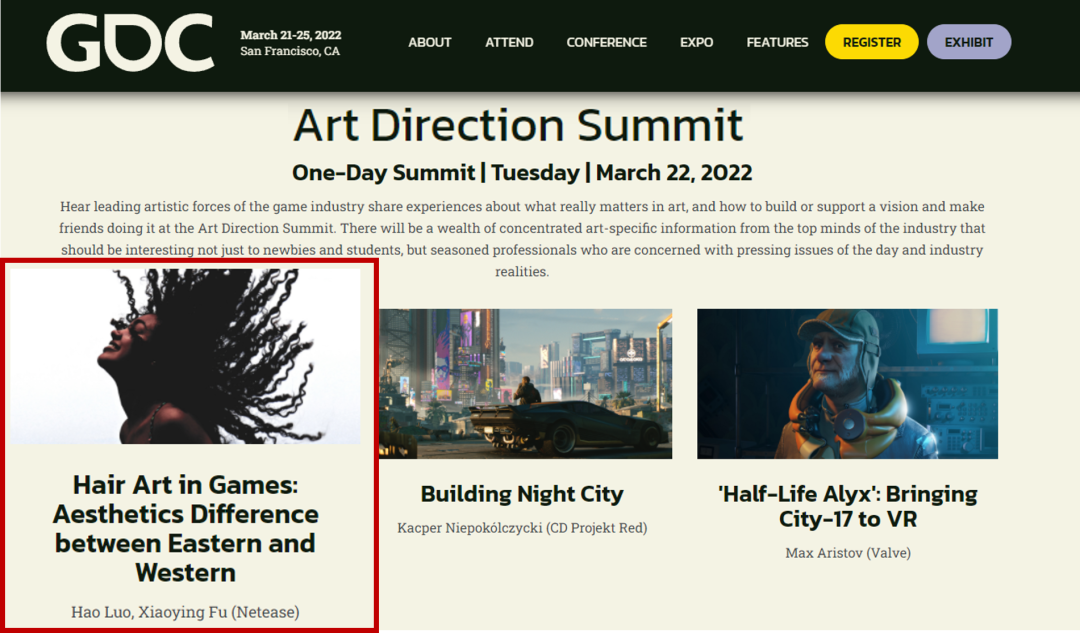Click the 'March 21-25, 2022' date text
Screen dimensions: 1080x633
pyautogui.click(x=291, y=34)
